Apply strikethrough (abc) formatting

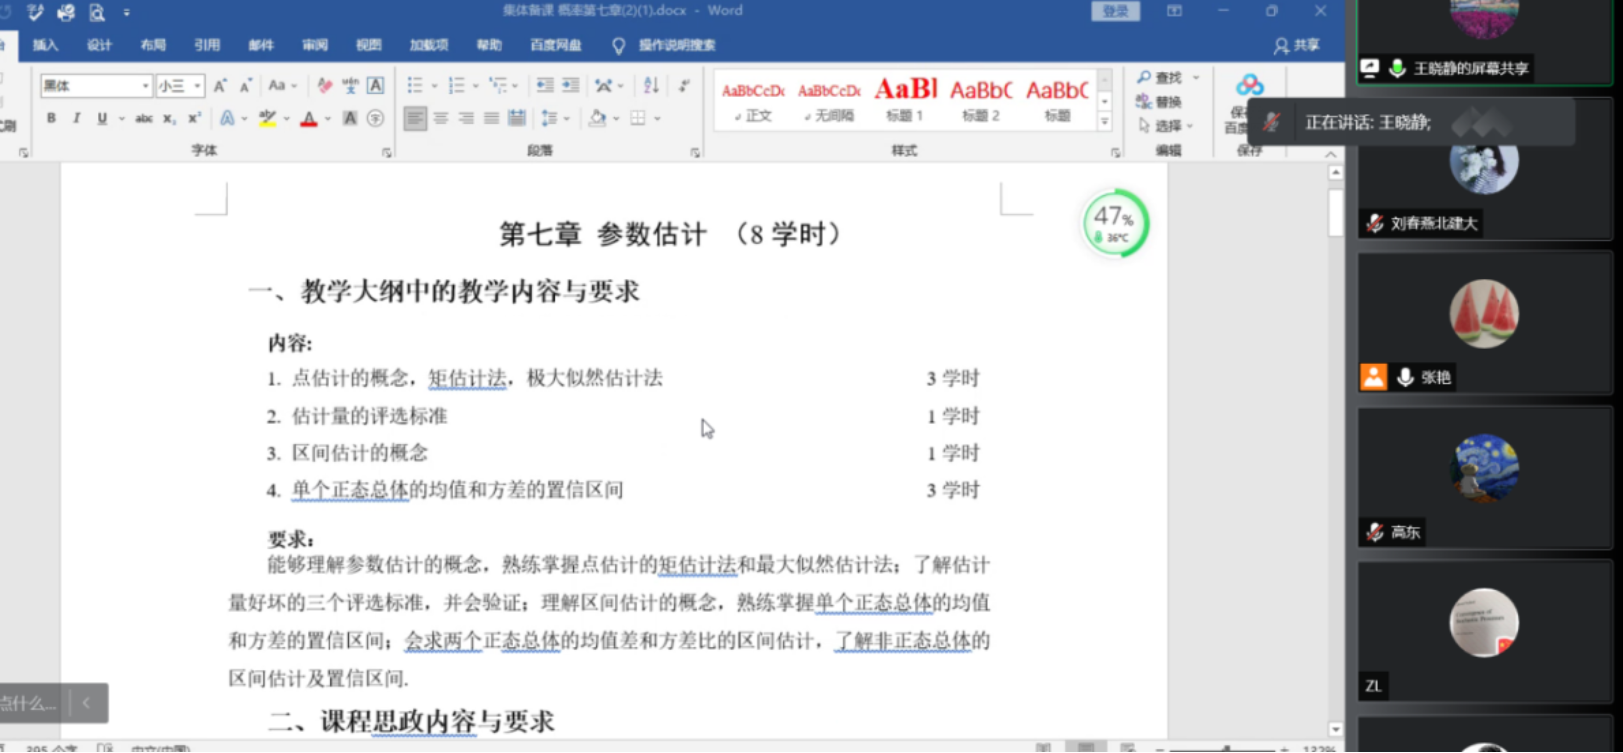tap(144, 119)
